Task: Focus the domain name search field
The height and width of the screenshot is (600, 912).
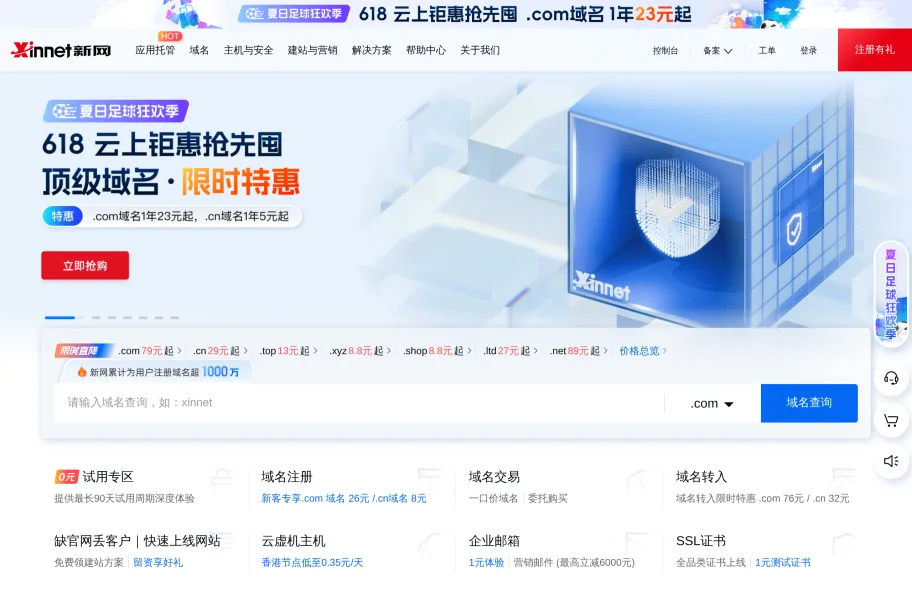Action: coord(359,403)
